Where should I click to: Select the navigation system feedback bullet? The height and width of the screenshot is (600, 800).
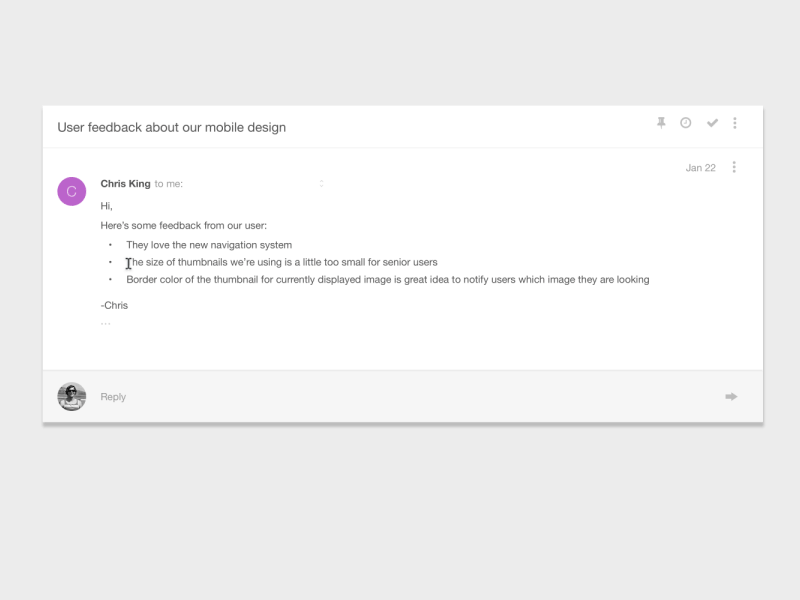tap(208, 244)
